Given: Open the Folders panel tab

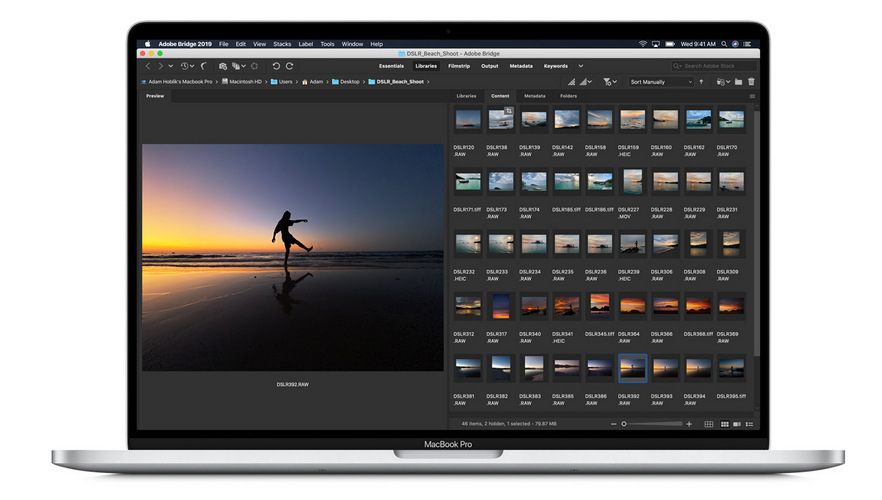Looking at the screenshot, I should 568,96.
